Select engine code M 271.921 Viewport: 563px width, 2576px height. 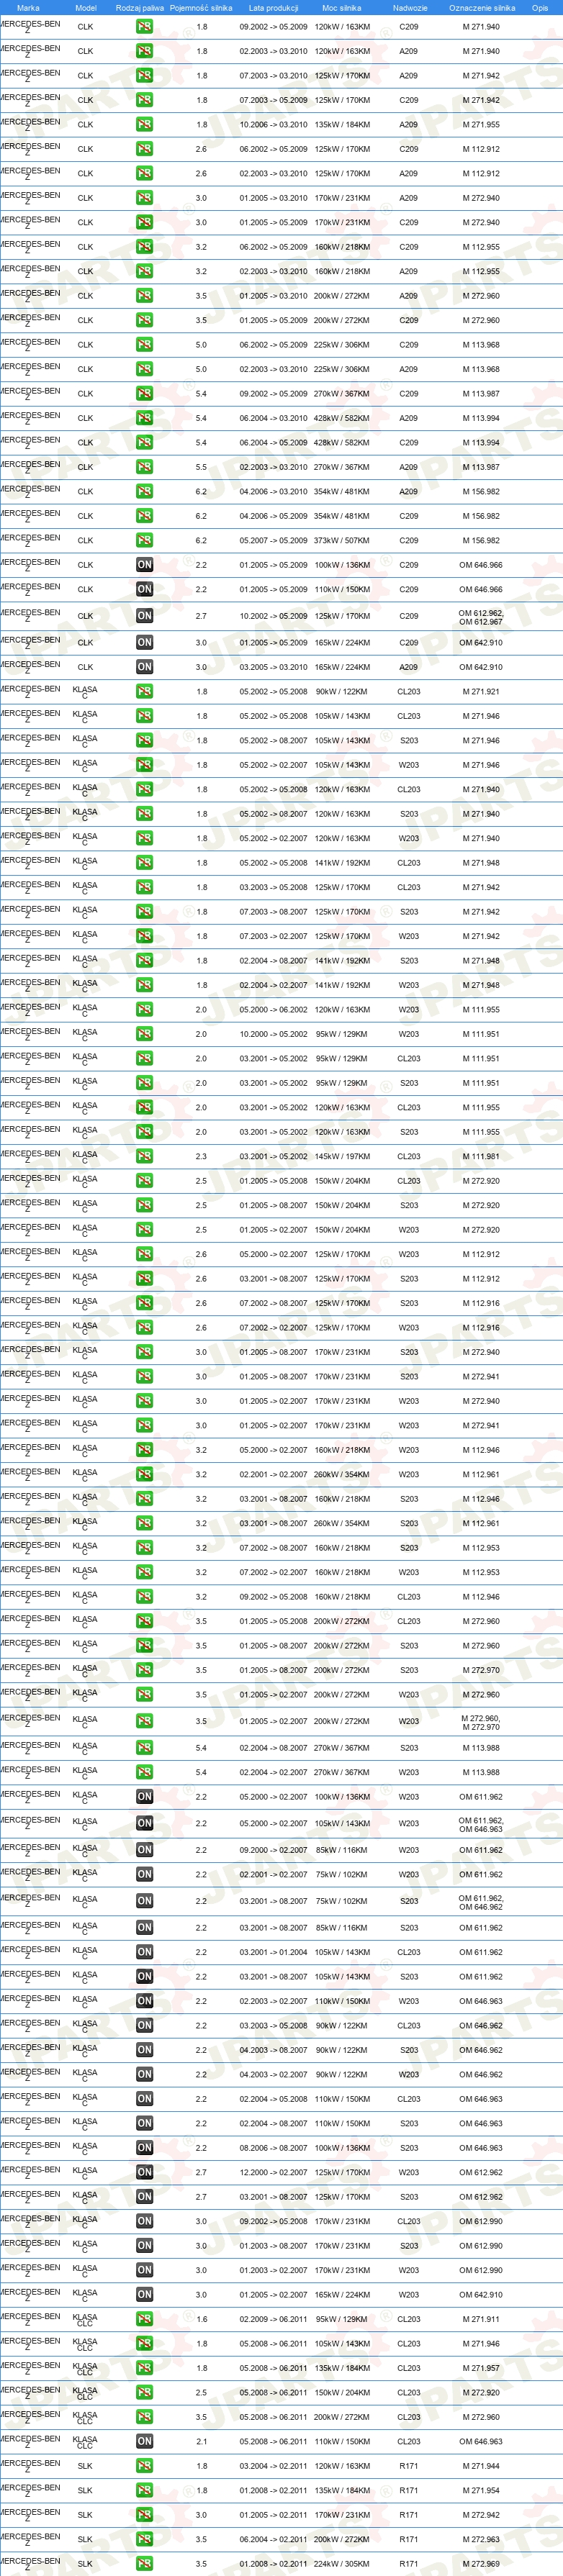pos(481,692)
